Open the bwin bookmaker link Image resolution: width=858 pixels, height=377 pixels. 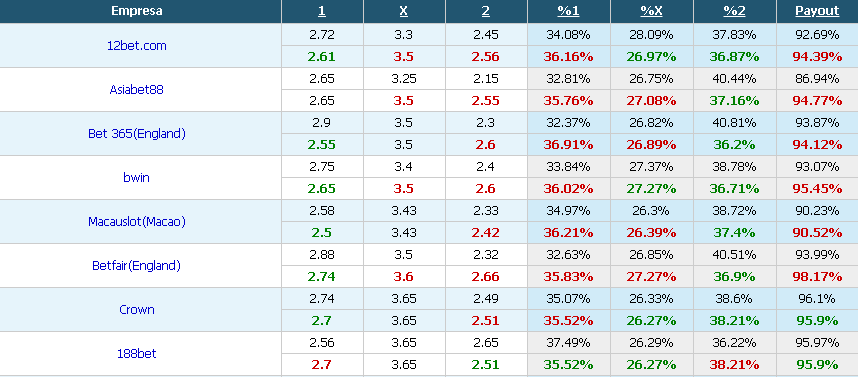pyautogui.click(x=137, y=177)
